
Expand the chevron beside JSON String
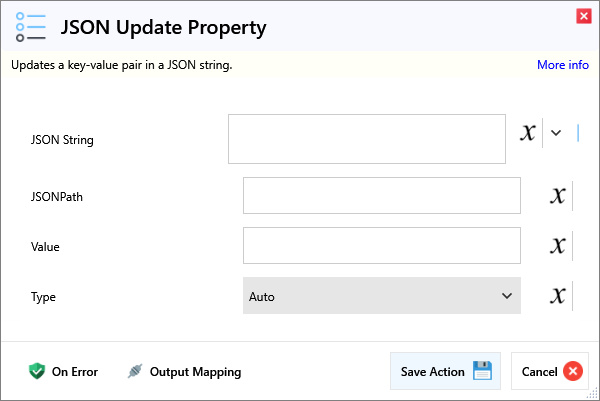556,133
